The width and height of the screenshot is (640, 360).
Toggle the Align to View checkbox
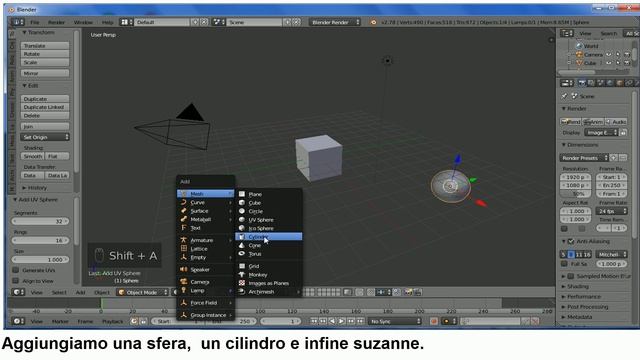coord(16,281)
